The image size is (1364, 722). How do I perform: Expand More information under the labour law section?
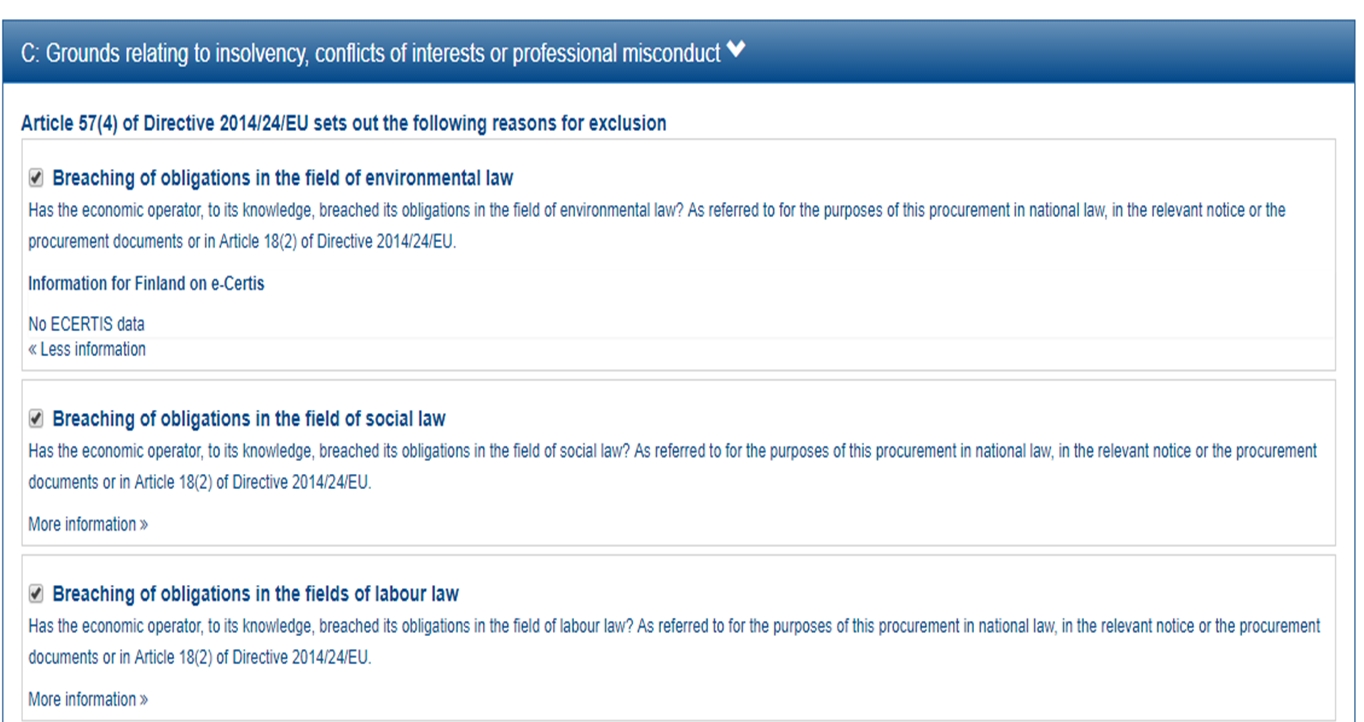[x=83, y=699]
